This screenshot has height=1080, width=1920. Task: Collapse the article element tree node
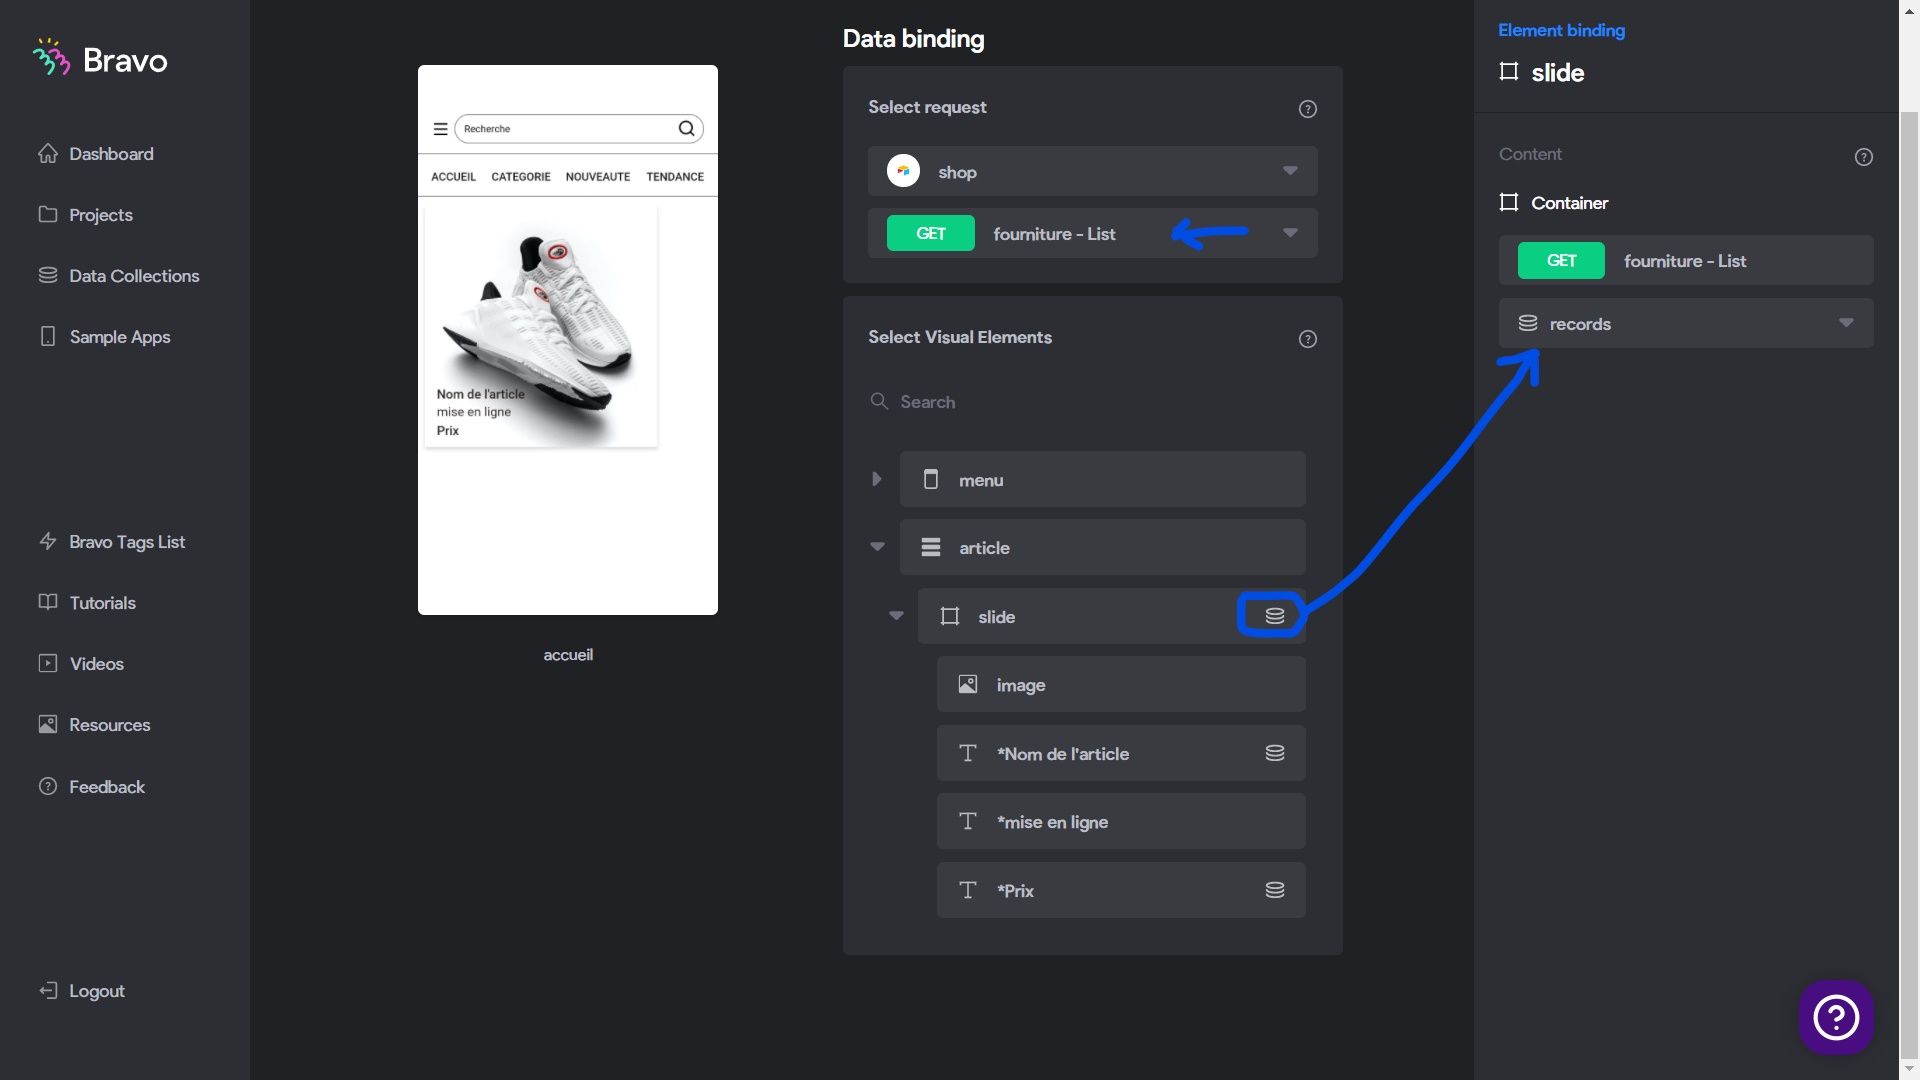[877, 547]
